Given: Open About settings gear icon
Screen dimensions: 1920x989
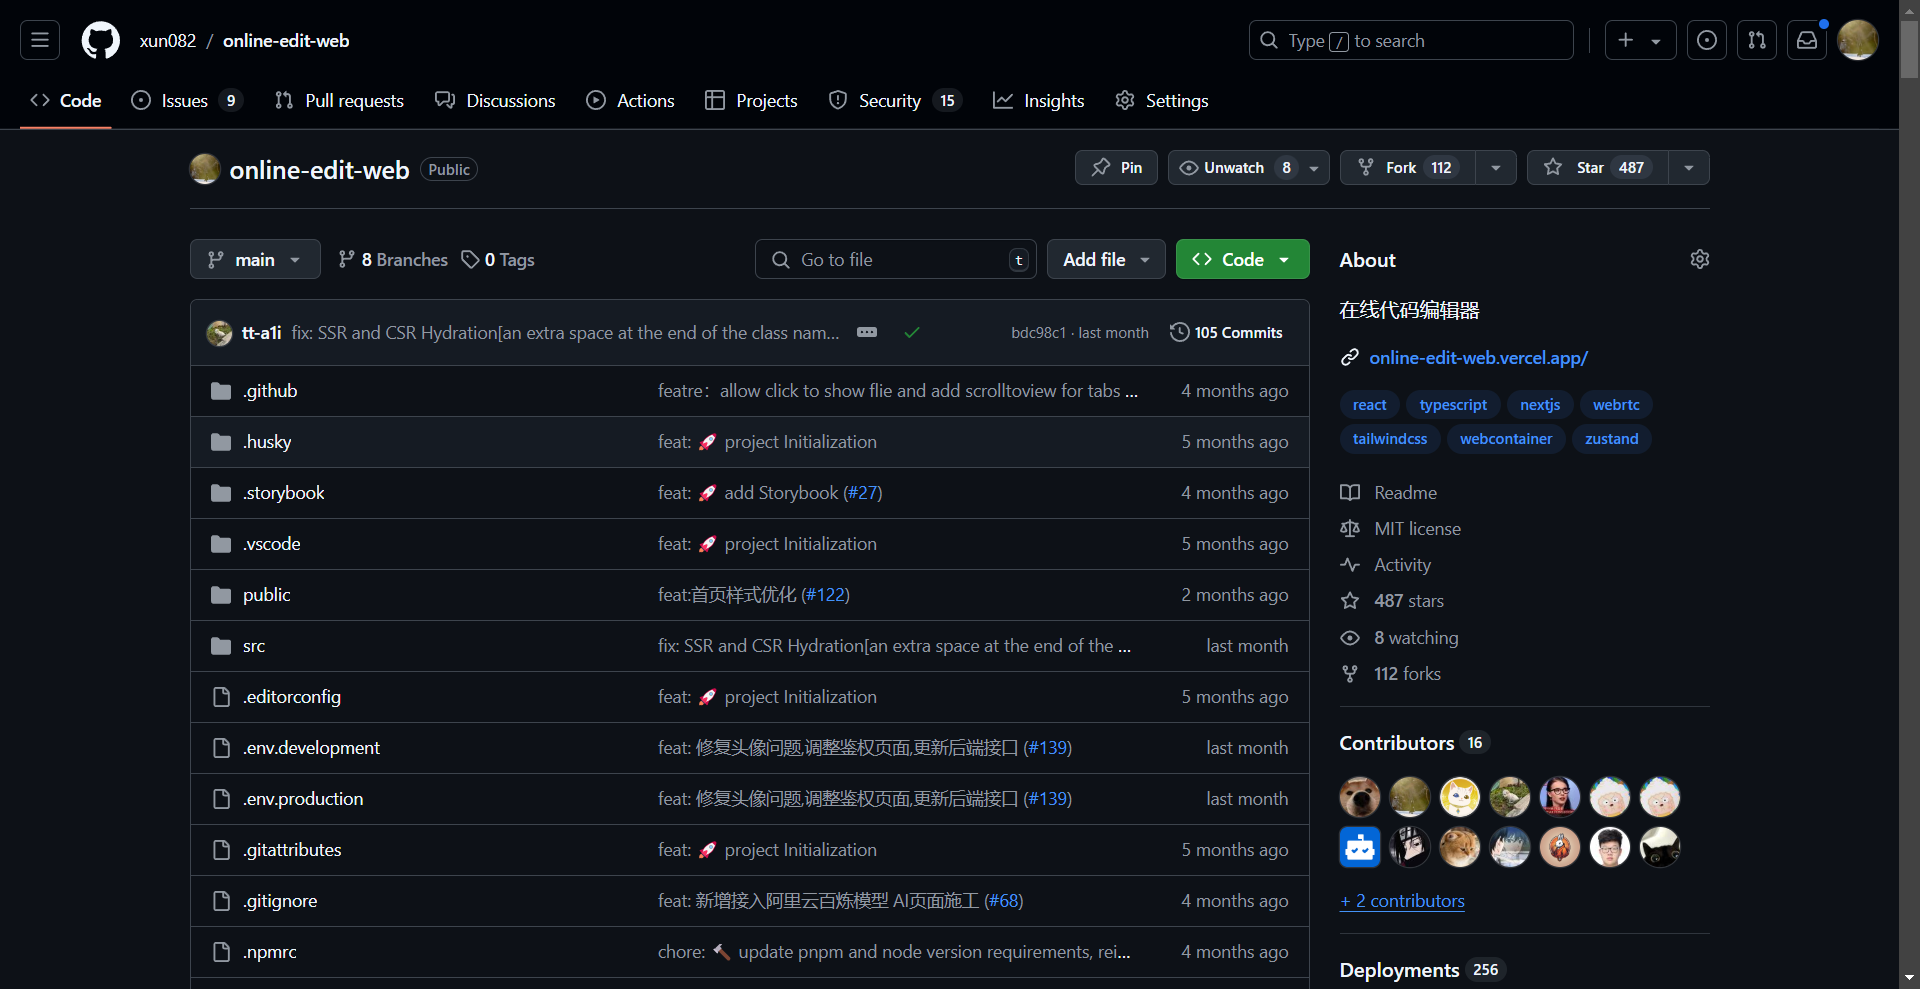Looking at the screenshot, I should pos(1700,259).
